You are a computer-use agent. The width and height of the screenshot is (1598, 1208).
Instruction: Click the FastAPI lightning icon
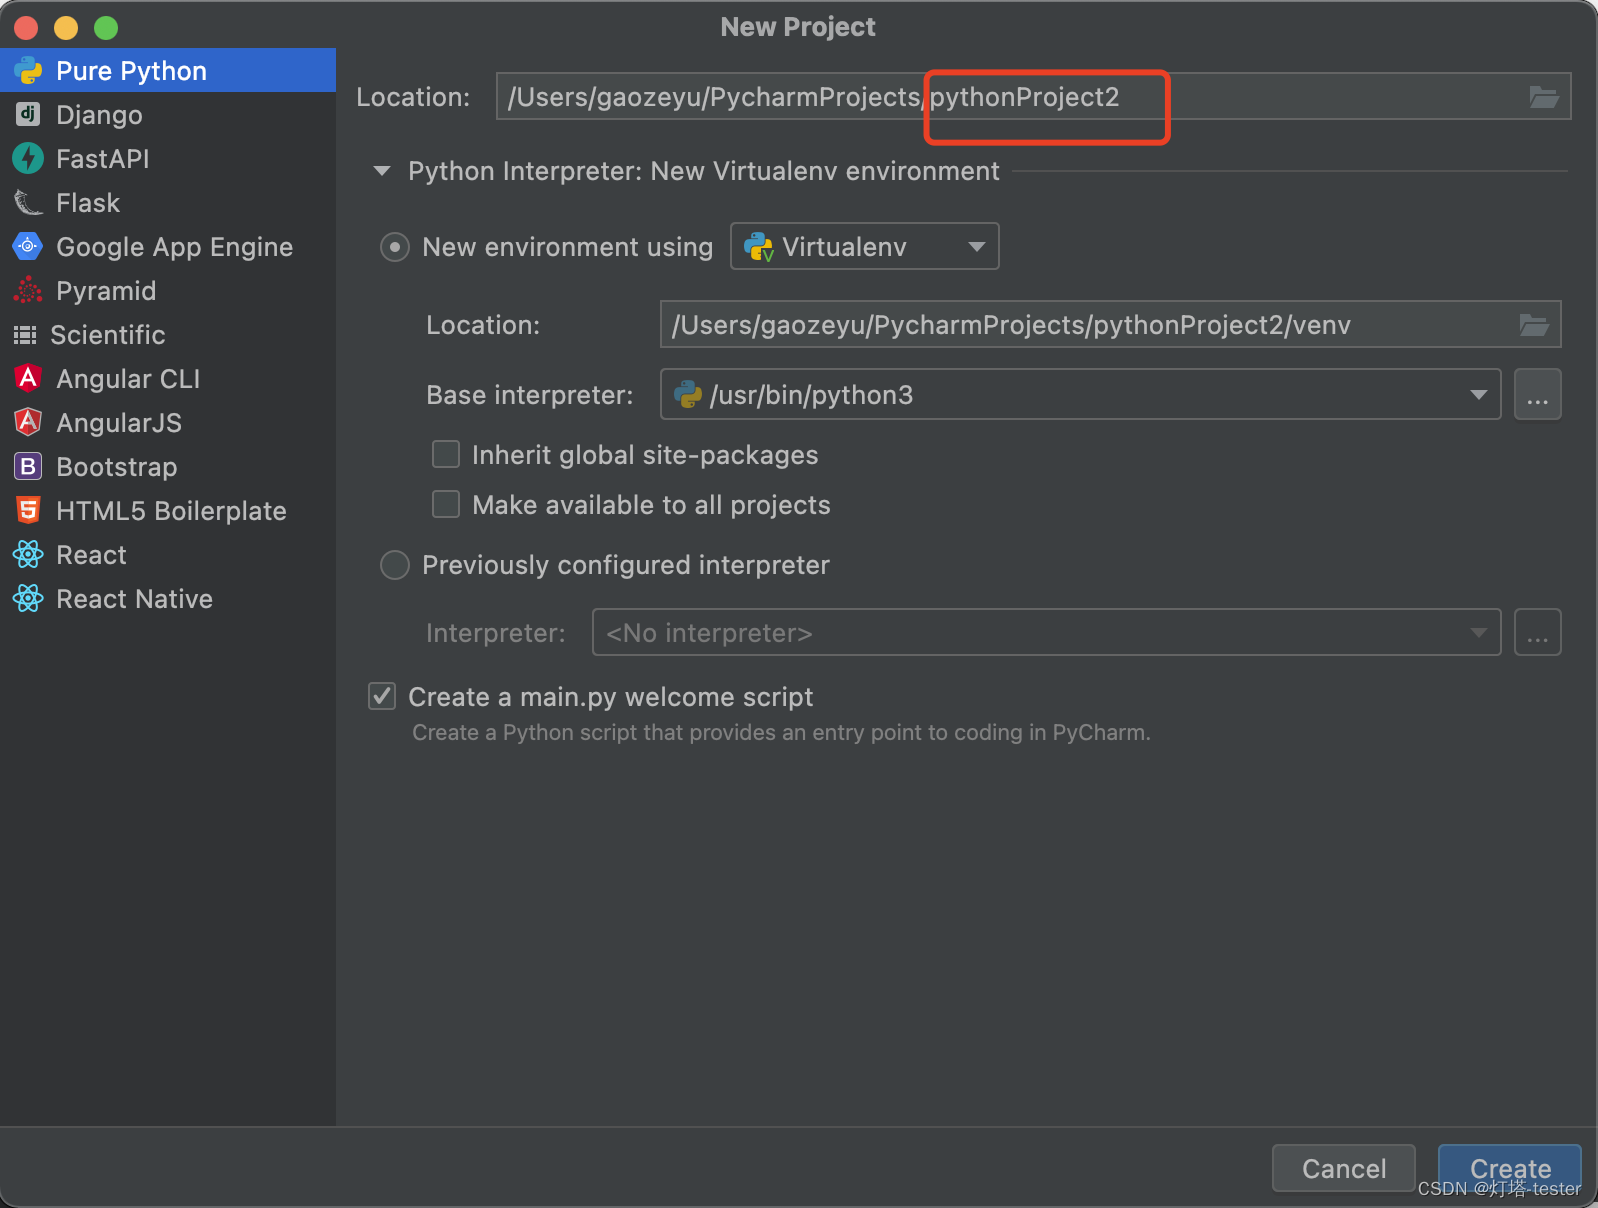pos(28,158)
